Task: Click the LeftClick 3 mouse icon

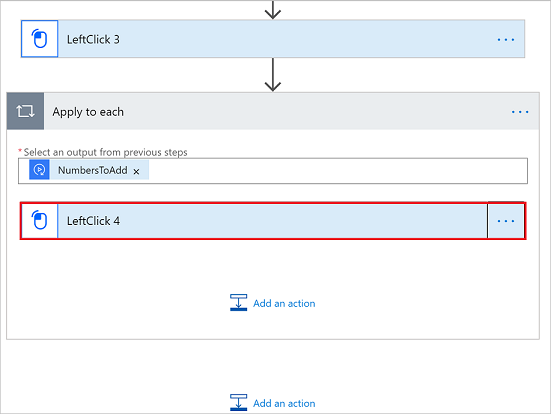Action: [39, 39]
